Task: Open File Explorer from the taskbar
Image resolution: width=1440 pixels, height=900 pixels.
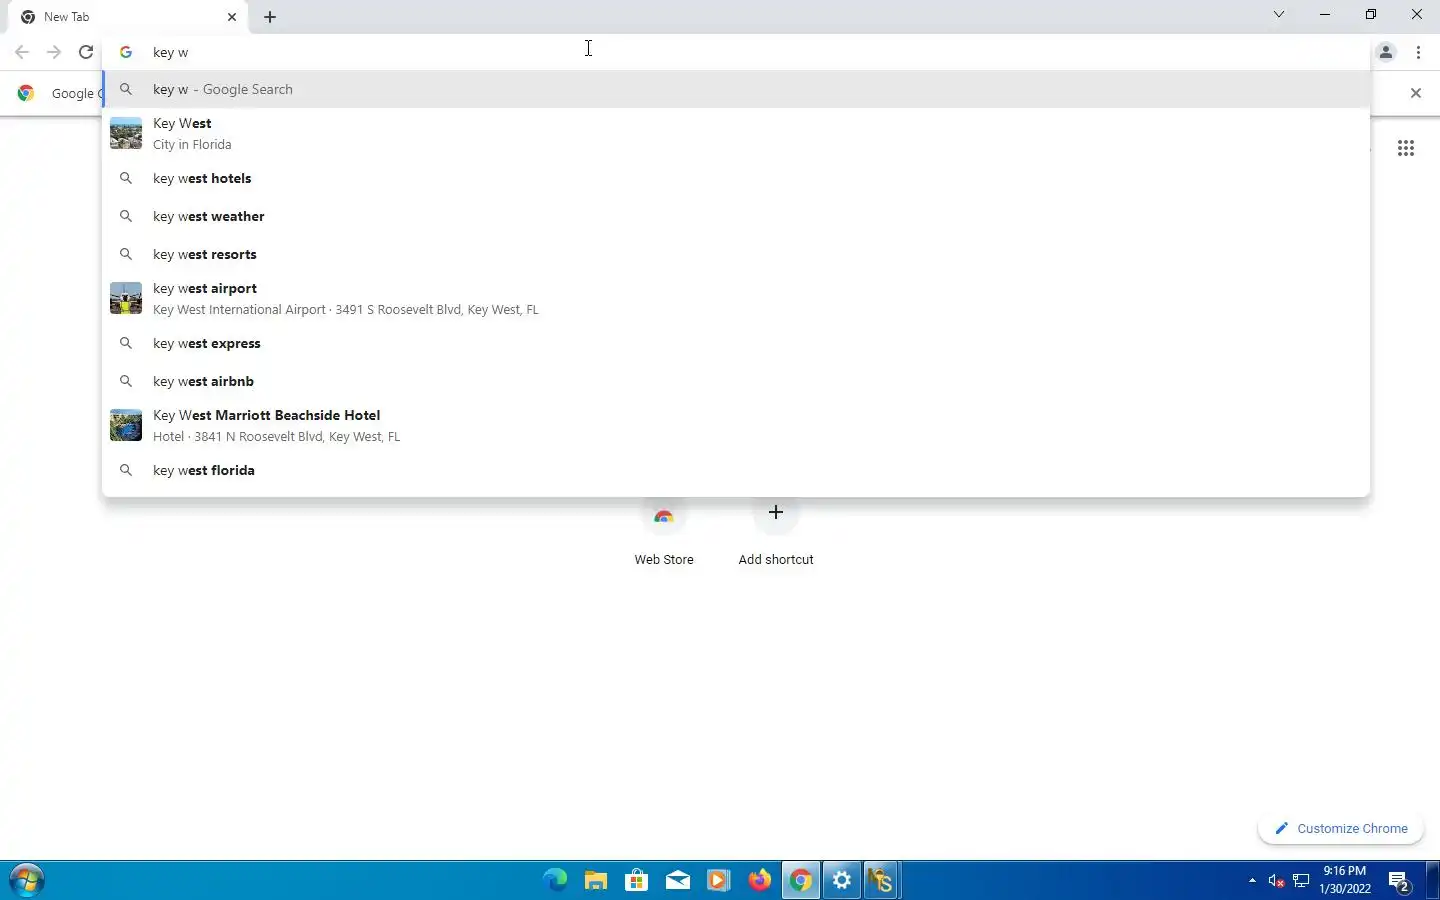Action: tap(596, 880)
